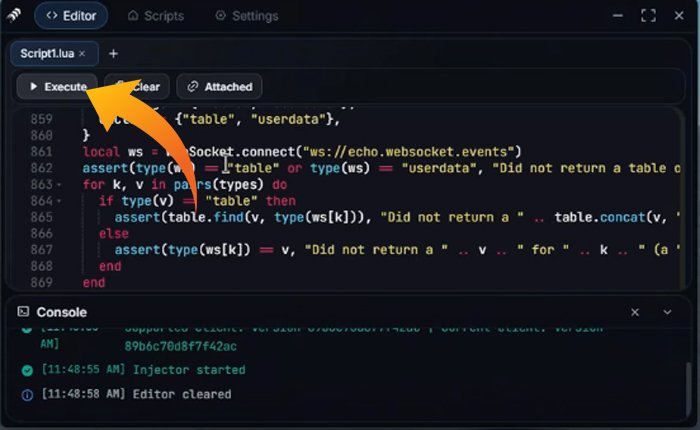Click the Console terminal icon

[x=23, y=312]
